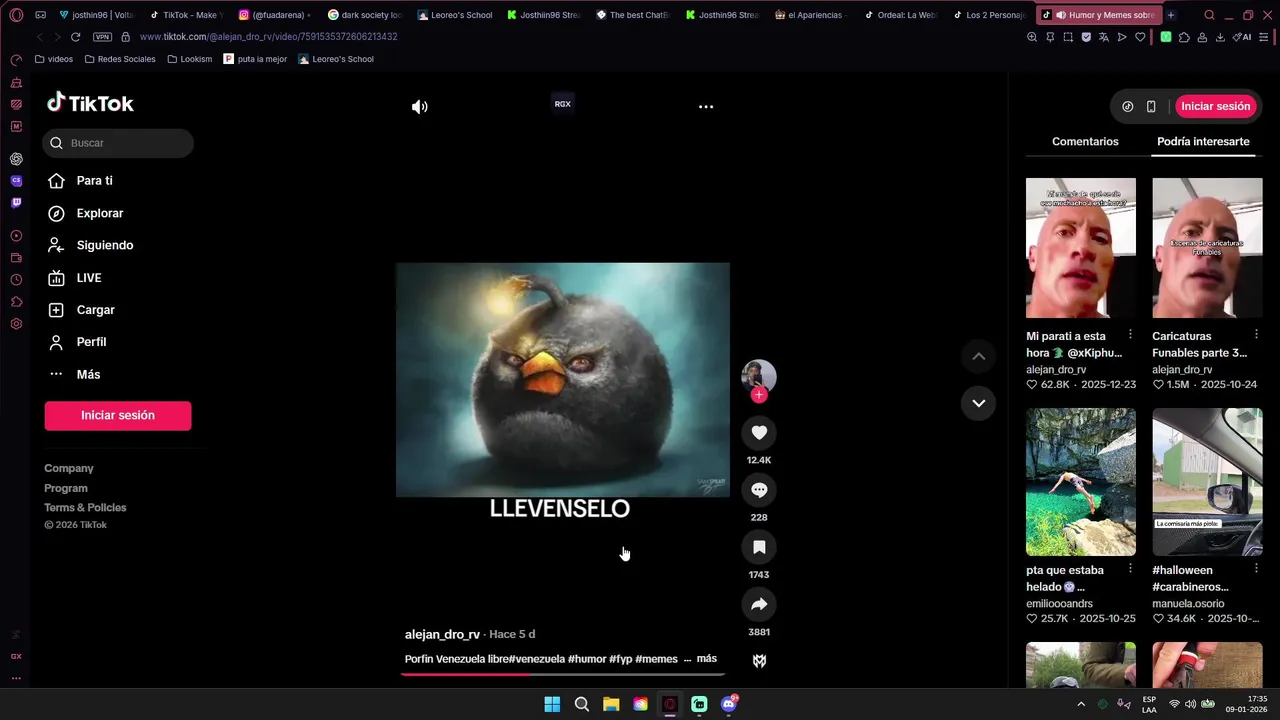Open the Opera AI toolbar button
The width and height of the screenshot is (1280, 720).
tap(1242, 37)
